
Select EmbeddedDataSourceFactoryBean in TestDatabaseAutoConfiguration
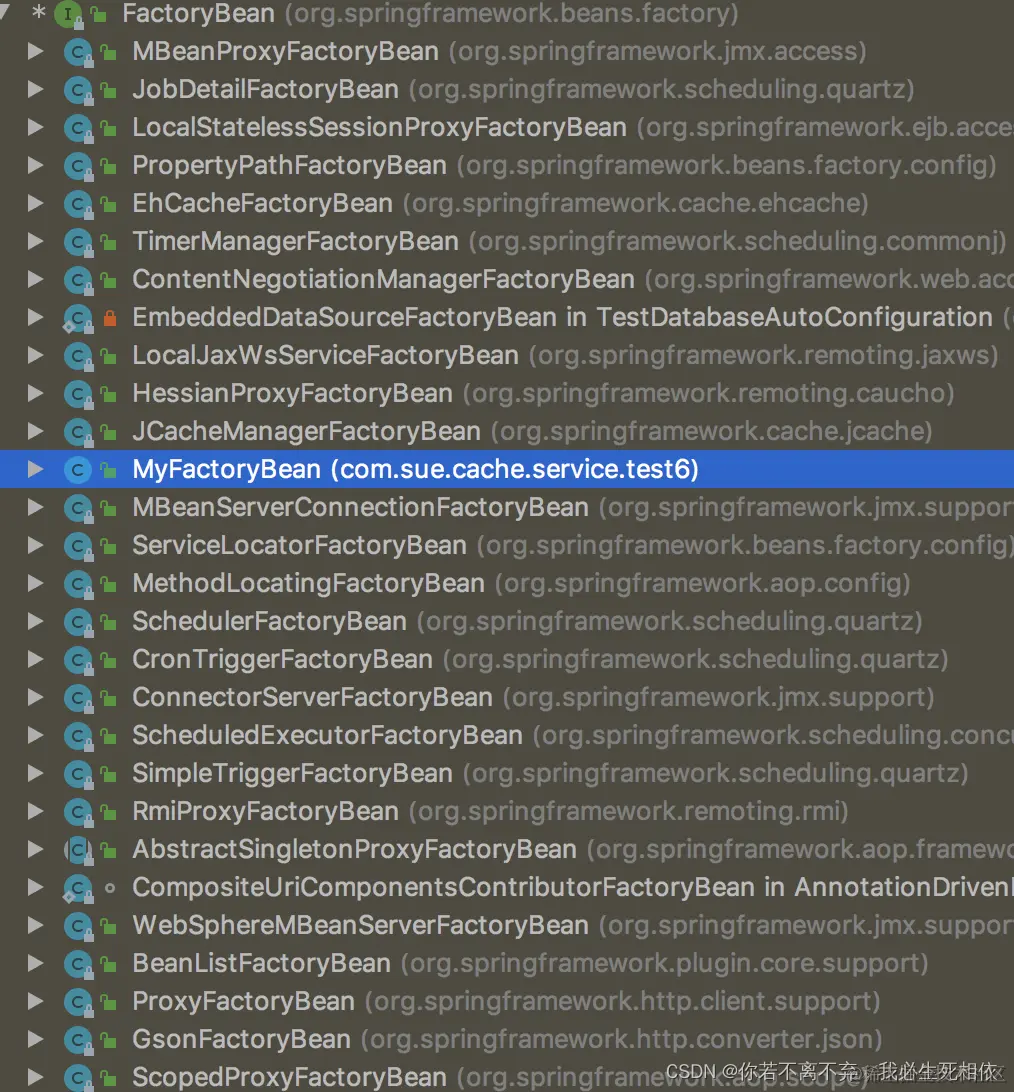click(507, 318)
